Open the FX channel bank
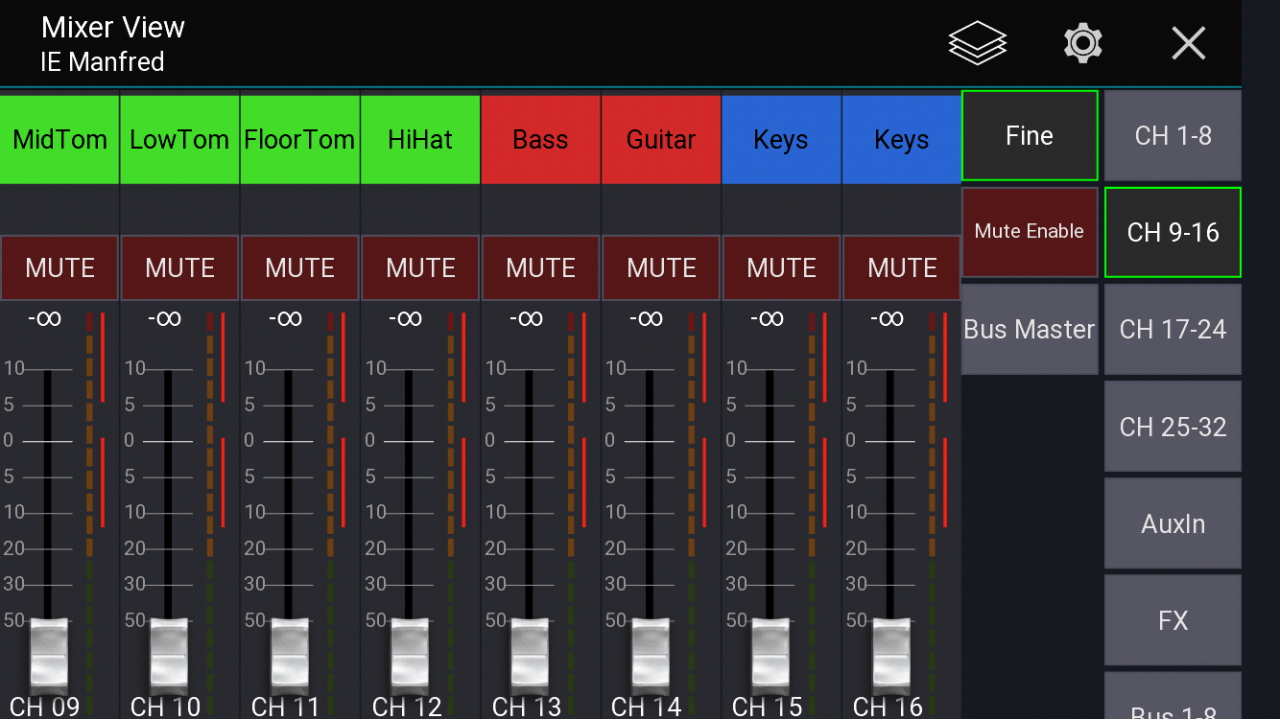This screenshot has width=1280, height=719. tap(1172, 620)
